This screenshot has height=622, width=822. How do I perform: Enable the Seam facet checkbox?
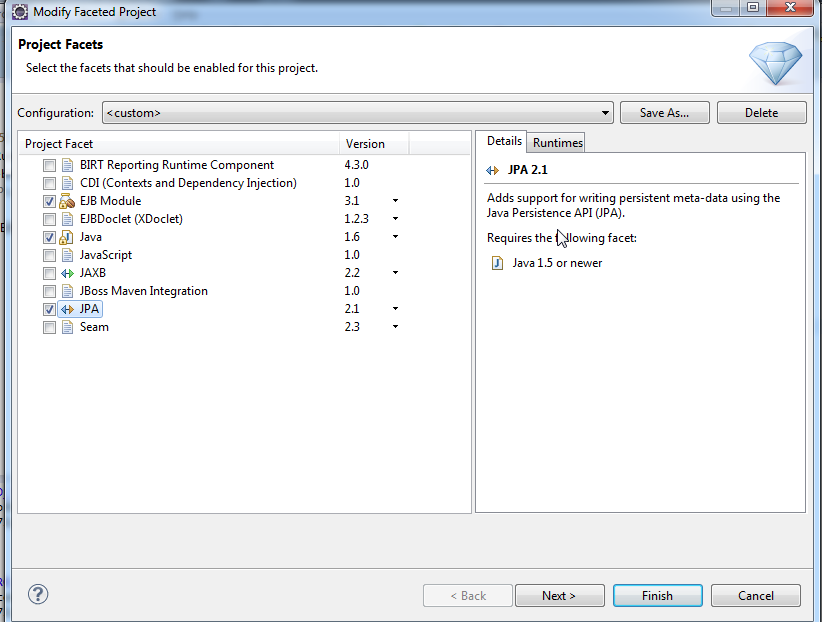[x=50, y=327]
